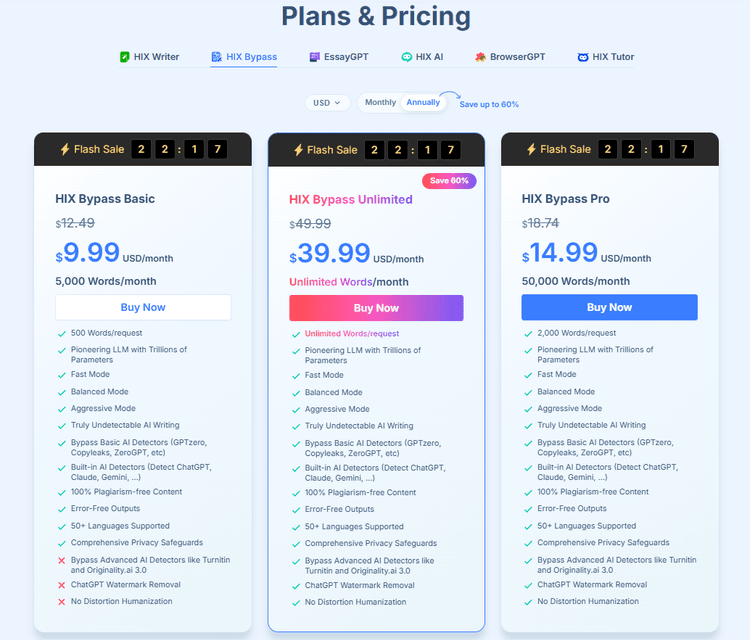
Task: Switch billing to Annually
Action: pyautogui.click(x=423, y=103)
